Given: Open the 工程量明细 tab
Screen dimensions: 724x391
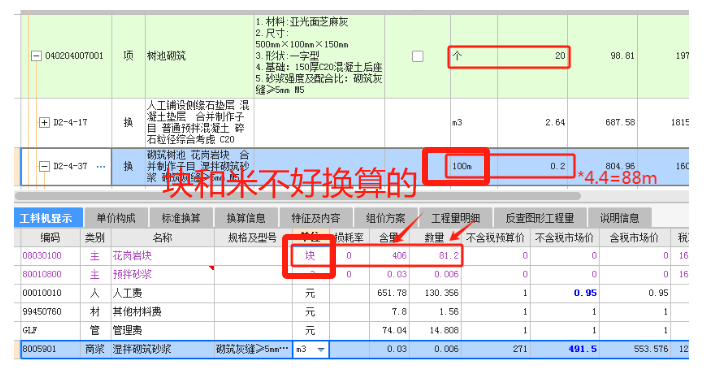Looking at the screenshot, I should (x=455, y=218).
